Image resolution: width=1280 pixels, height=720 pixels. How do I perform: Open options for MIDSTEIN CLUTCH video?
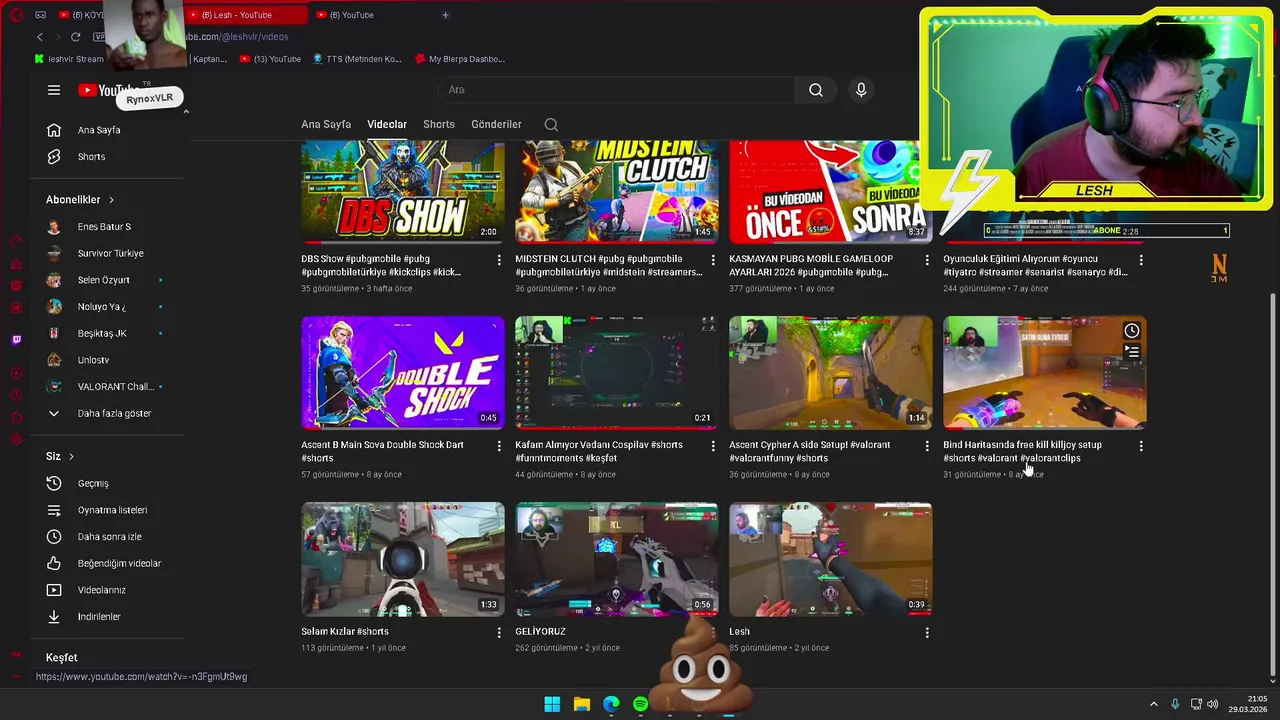713,260
